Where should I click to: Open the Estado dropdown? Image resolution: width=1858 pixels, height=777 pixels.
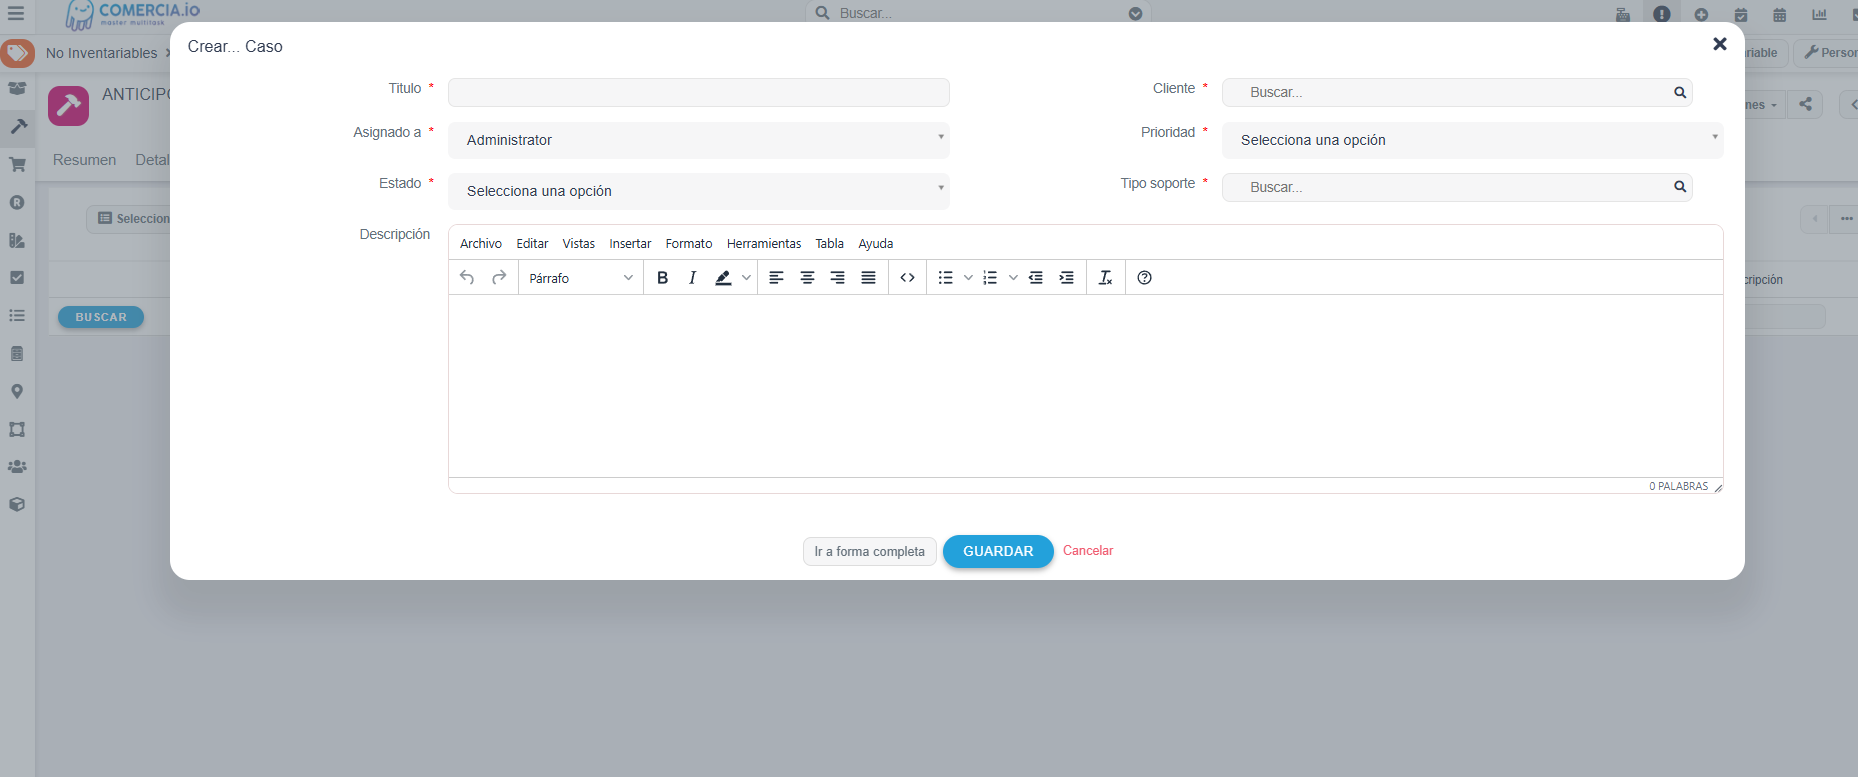(x=699, y=191)
